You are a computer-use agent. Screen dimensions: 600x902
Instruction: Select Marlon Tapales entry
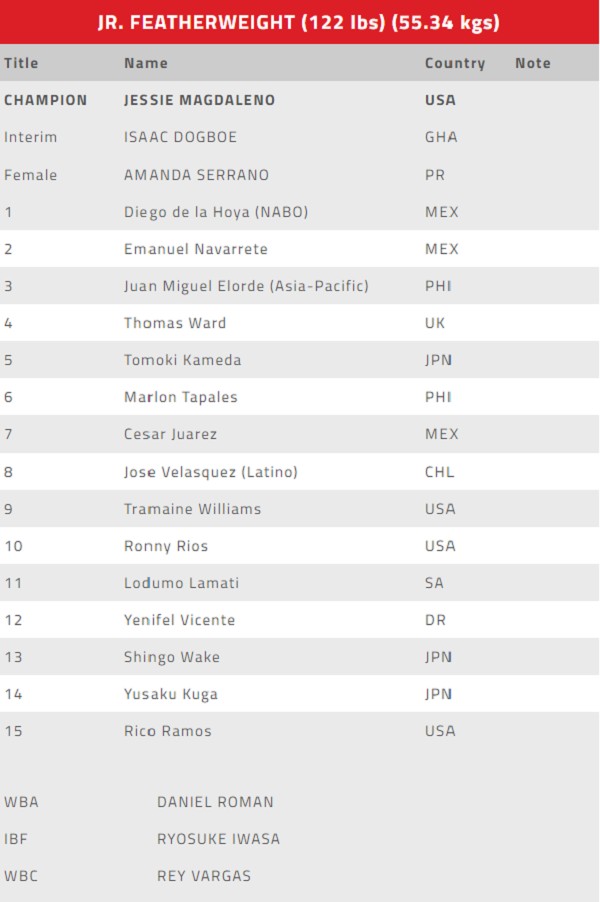tap(299, 397)
